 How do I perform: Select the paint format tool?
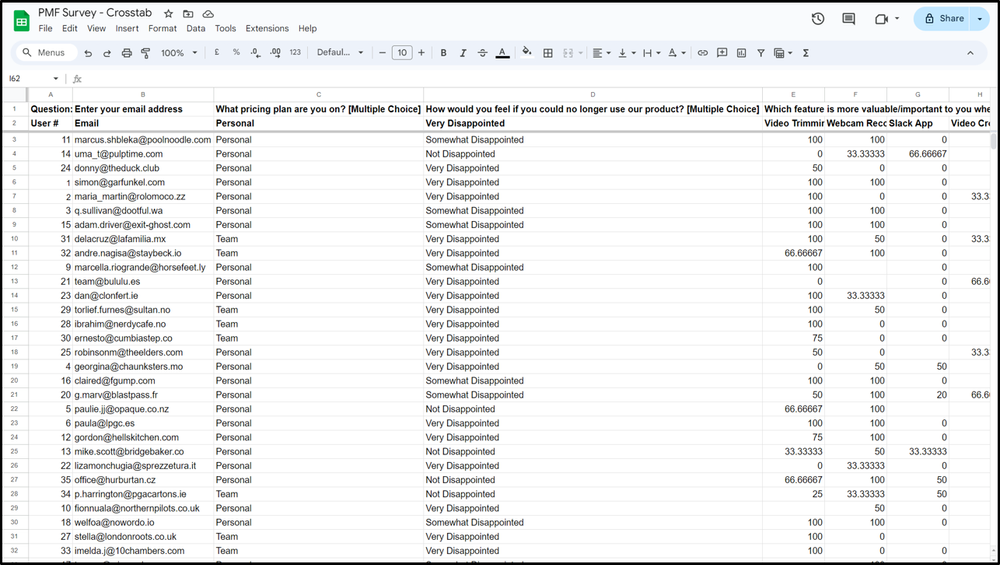pos(145,53)
